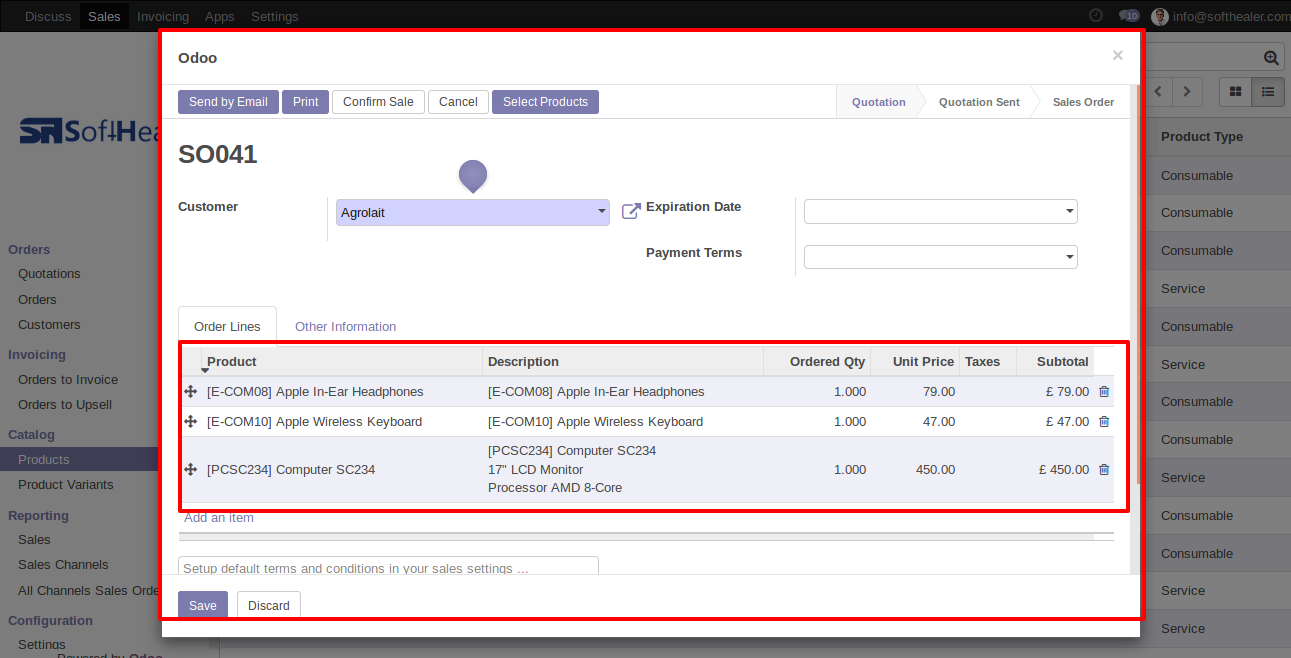Close the Odoo dialog

1118,56
